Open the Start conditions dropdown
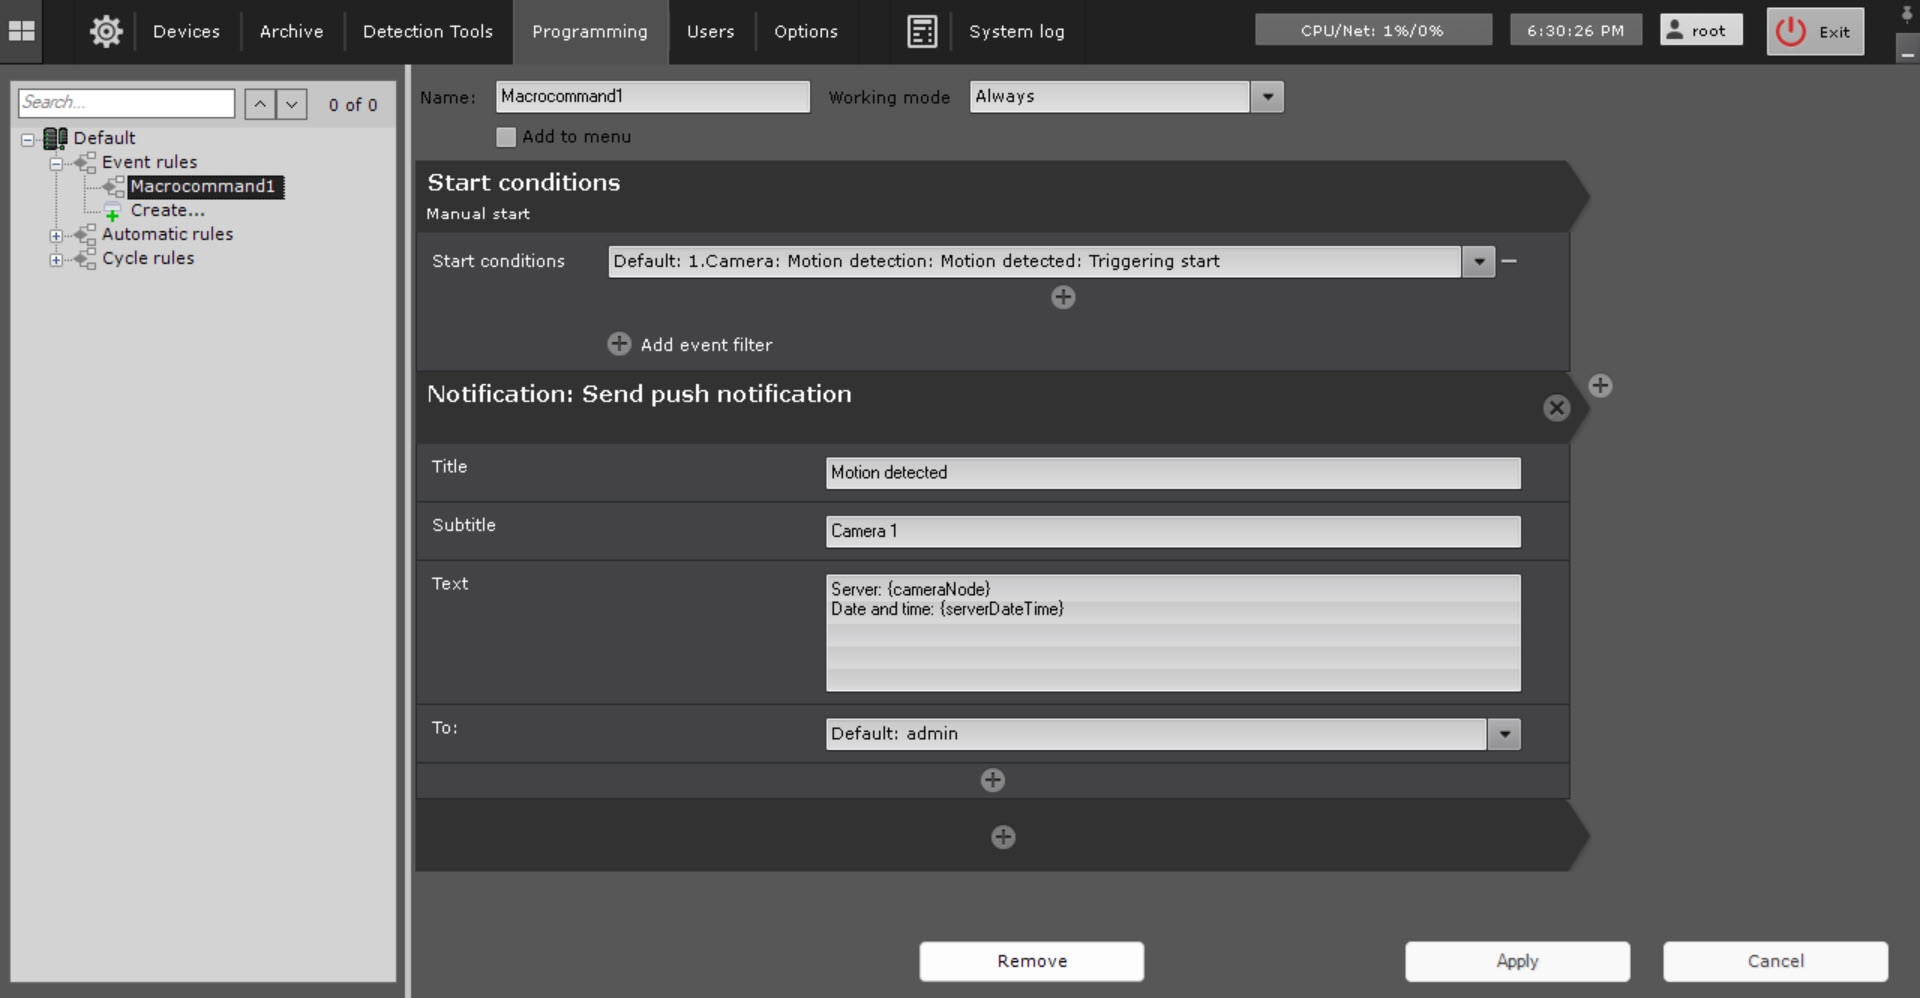The width and height of the screenshot is (1920, 998). pyautogui.click(x=1478, y=262)
